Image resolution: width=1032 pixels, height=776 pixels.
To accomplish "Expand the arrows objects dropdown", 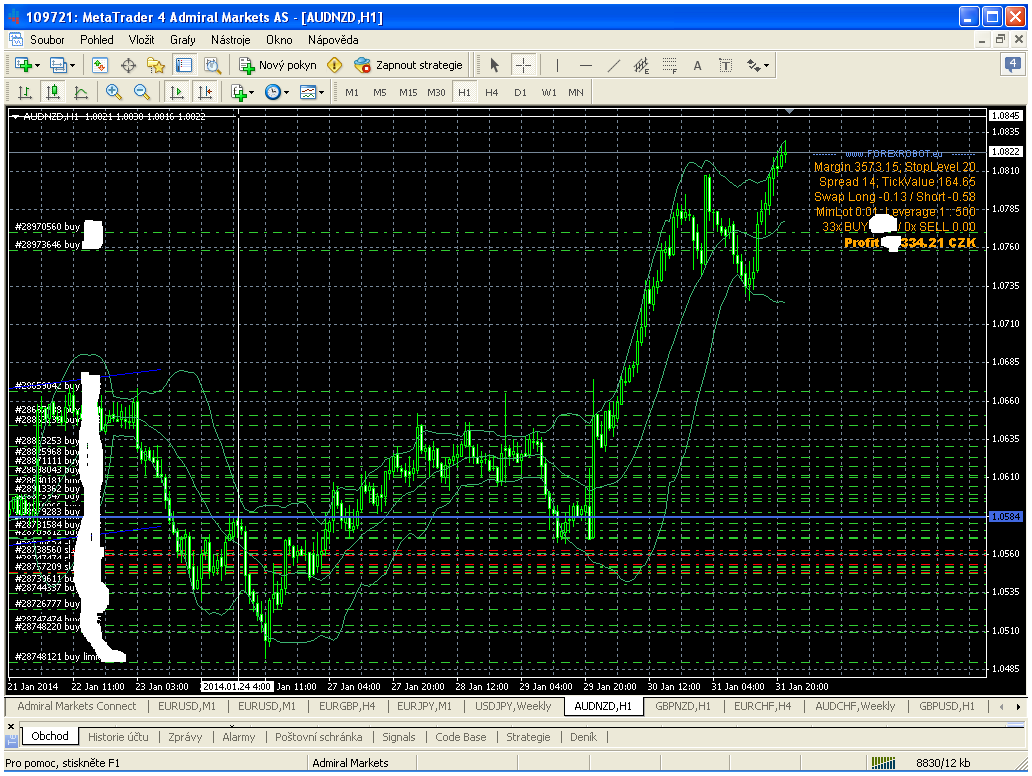I will pyautogui.click(x=766, y=65).
